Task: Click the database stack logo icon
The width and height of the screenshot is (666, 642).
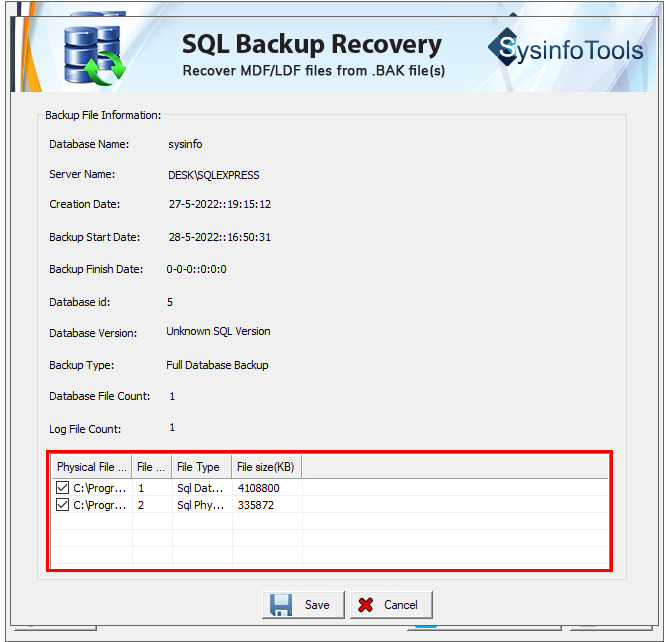Action: point(94,55)
